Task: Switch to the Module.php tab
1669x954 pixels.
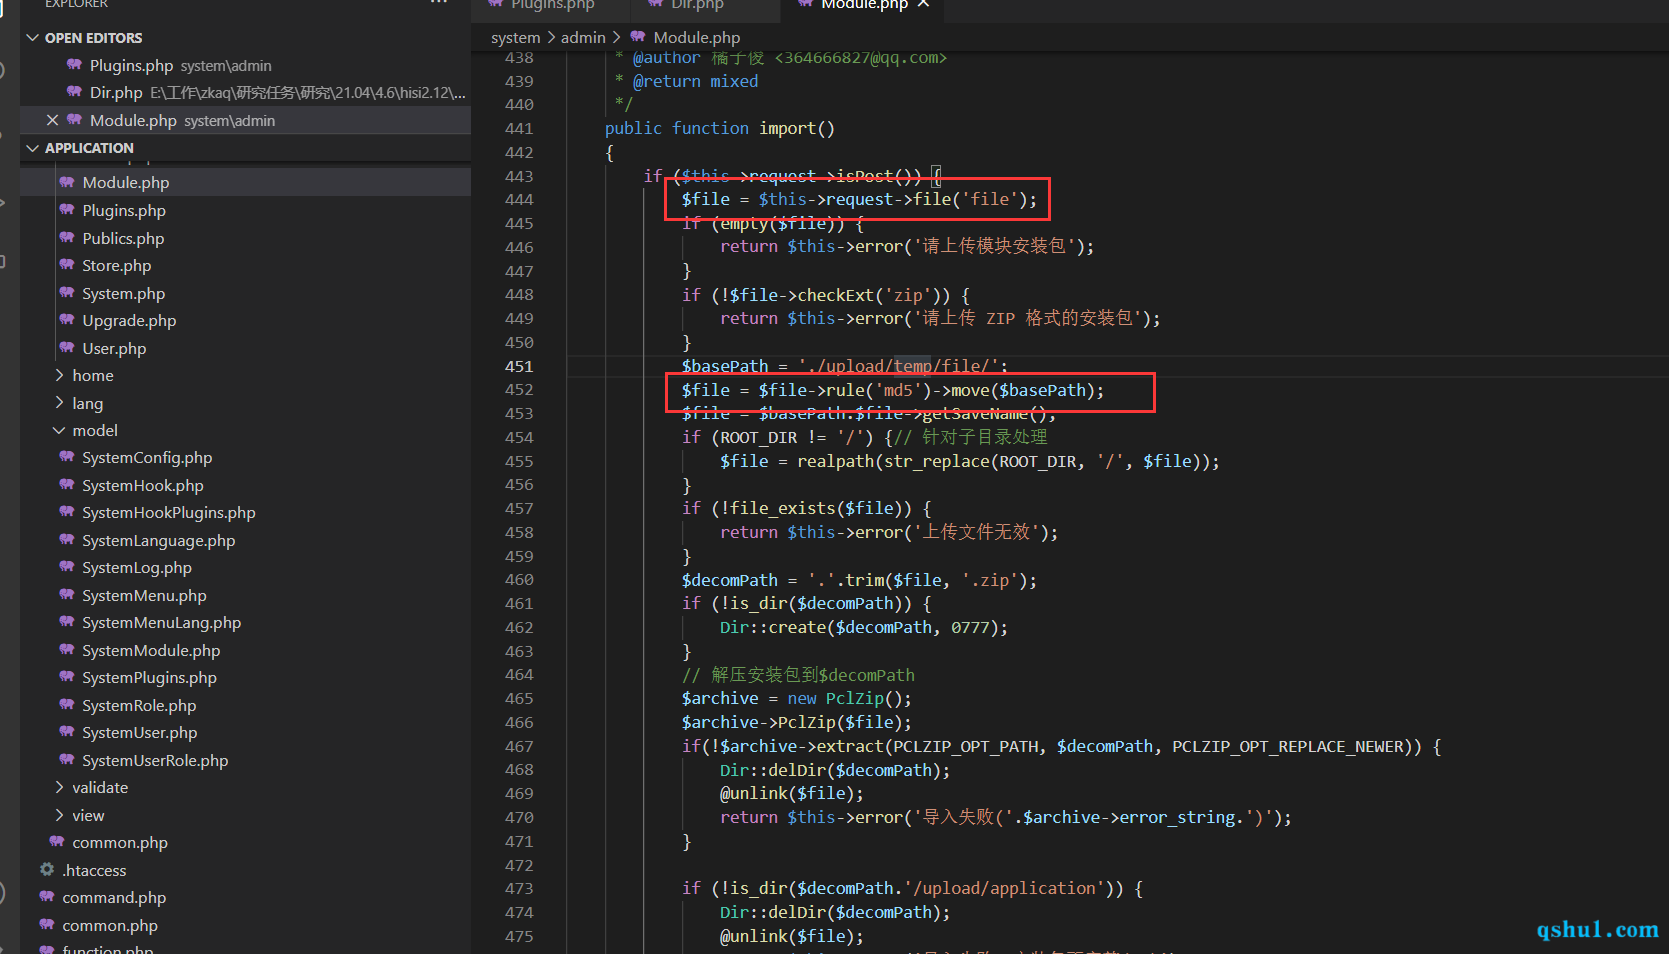Action: point(864,5)
